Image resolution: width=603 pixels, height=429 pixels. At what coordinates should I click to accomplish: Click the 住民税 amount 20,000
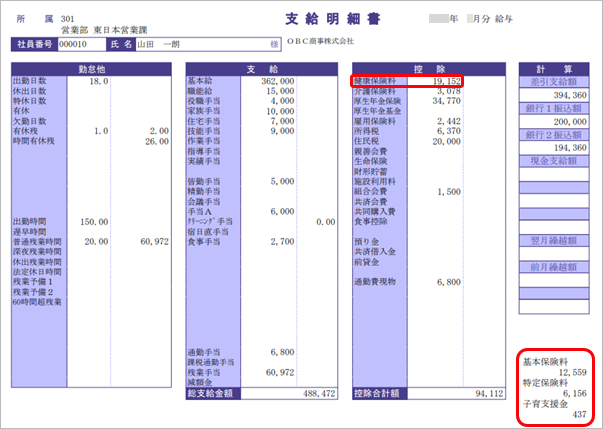(446, 141)
